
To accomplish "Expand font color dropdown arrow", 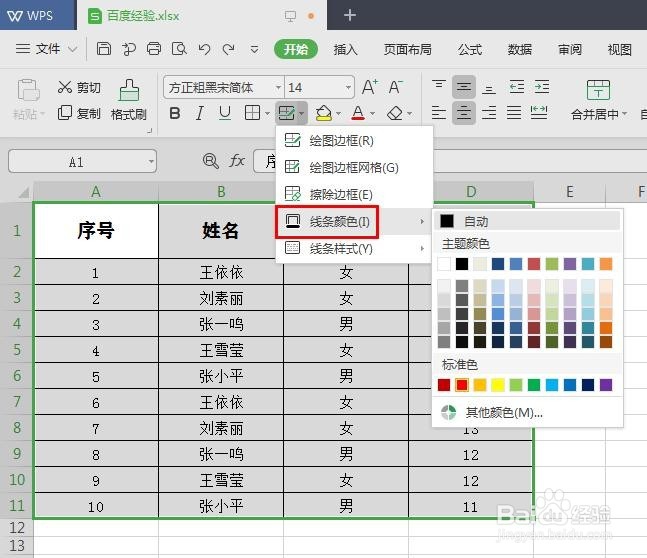I will coord(372,113).
